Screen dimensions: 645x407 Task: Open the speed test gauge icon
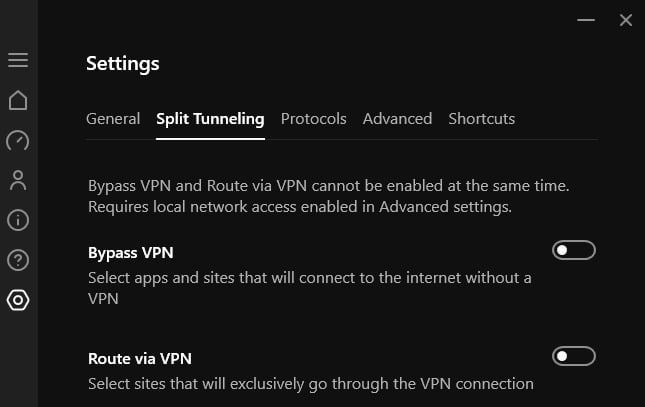18,140
